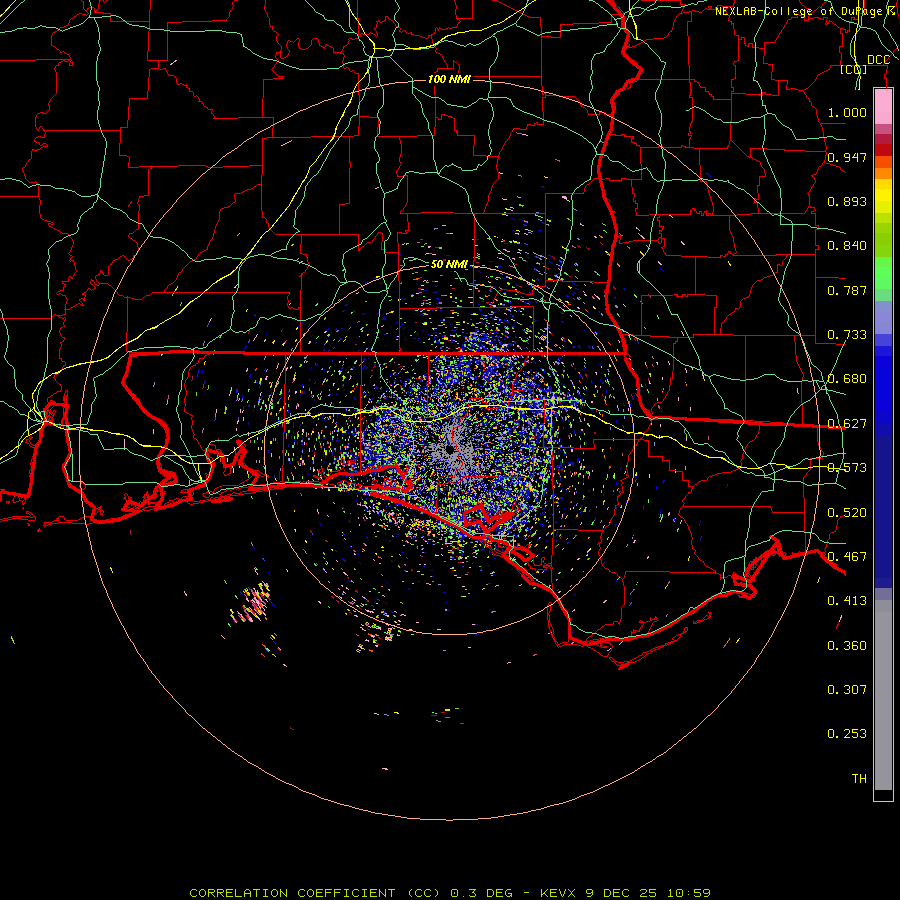This screenshot has height=900, width=900.
Task: Pick the red segment of the color scale
Action: click(x=883, y=150)
